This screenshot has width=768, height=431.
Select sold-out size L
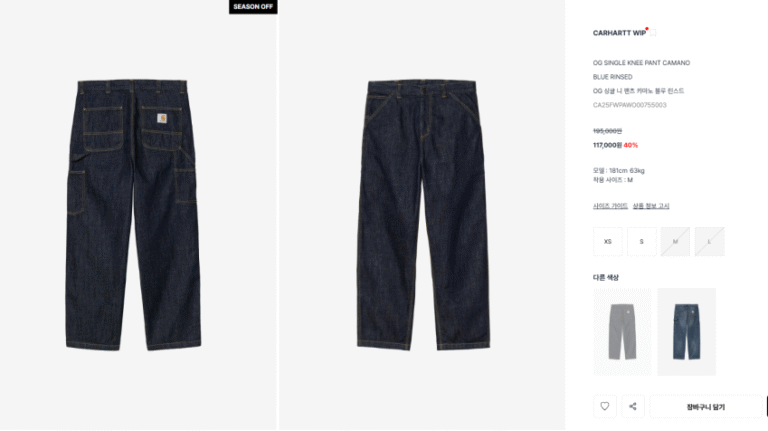point(709,241)
